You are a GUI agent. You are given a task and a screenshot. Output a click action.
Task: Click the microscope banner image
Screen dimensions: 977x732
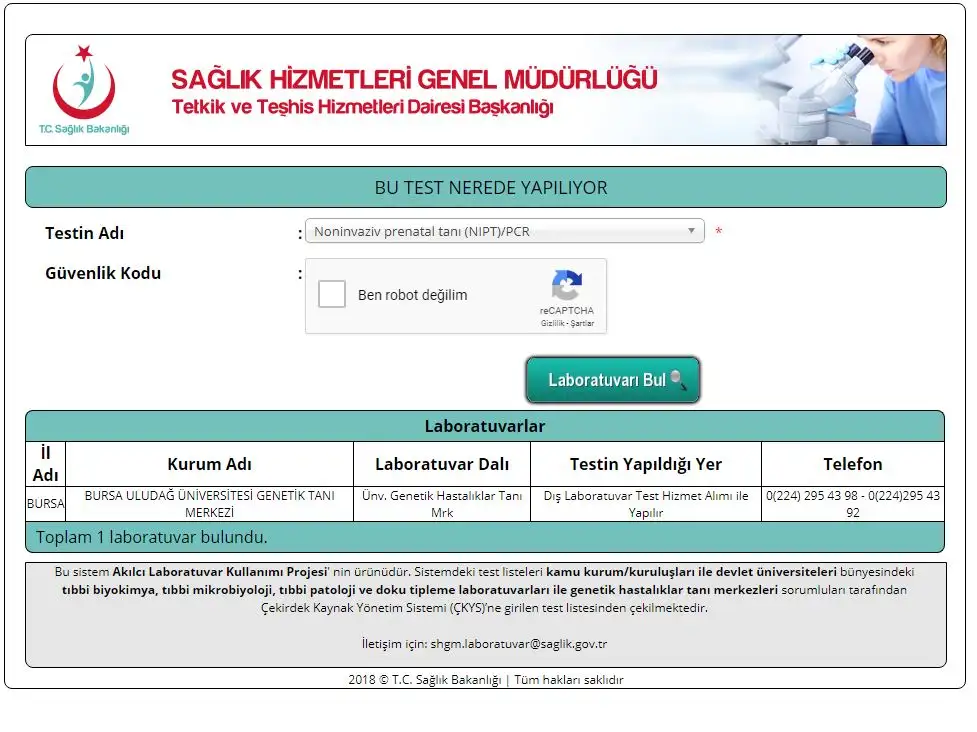851,90
